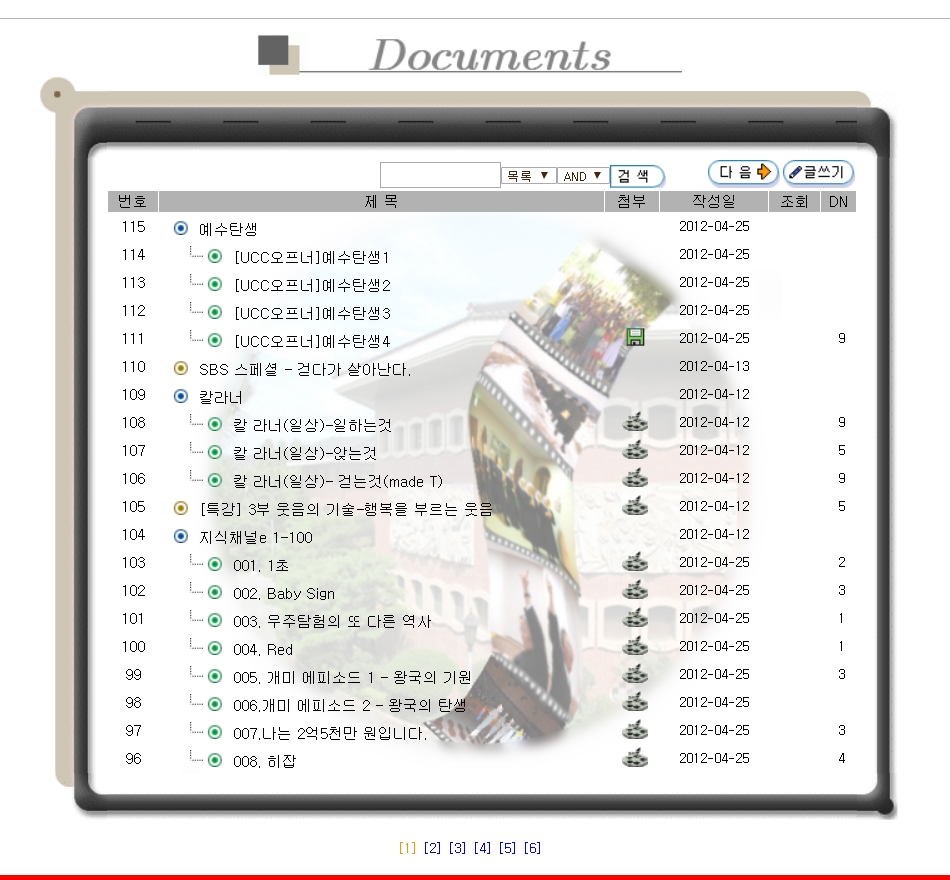This screenshot has width=950, height=880.
Task: Open the post 006.개미 에피소드 2 - 왕국의 탄생
Action: [x=350, y=705]
